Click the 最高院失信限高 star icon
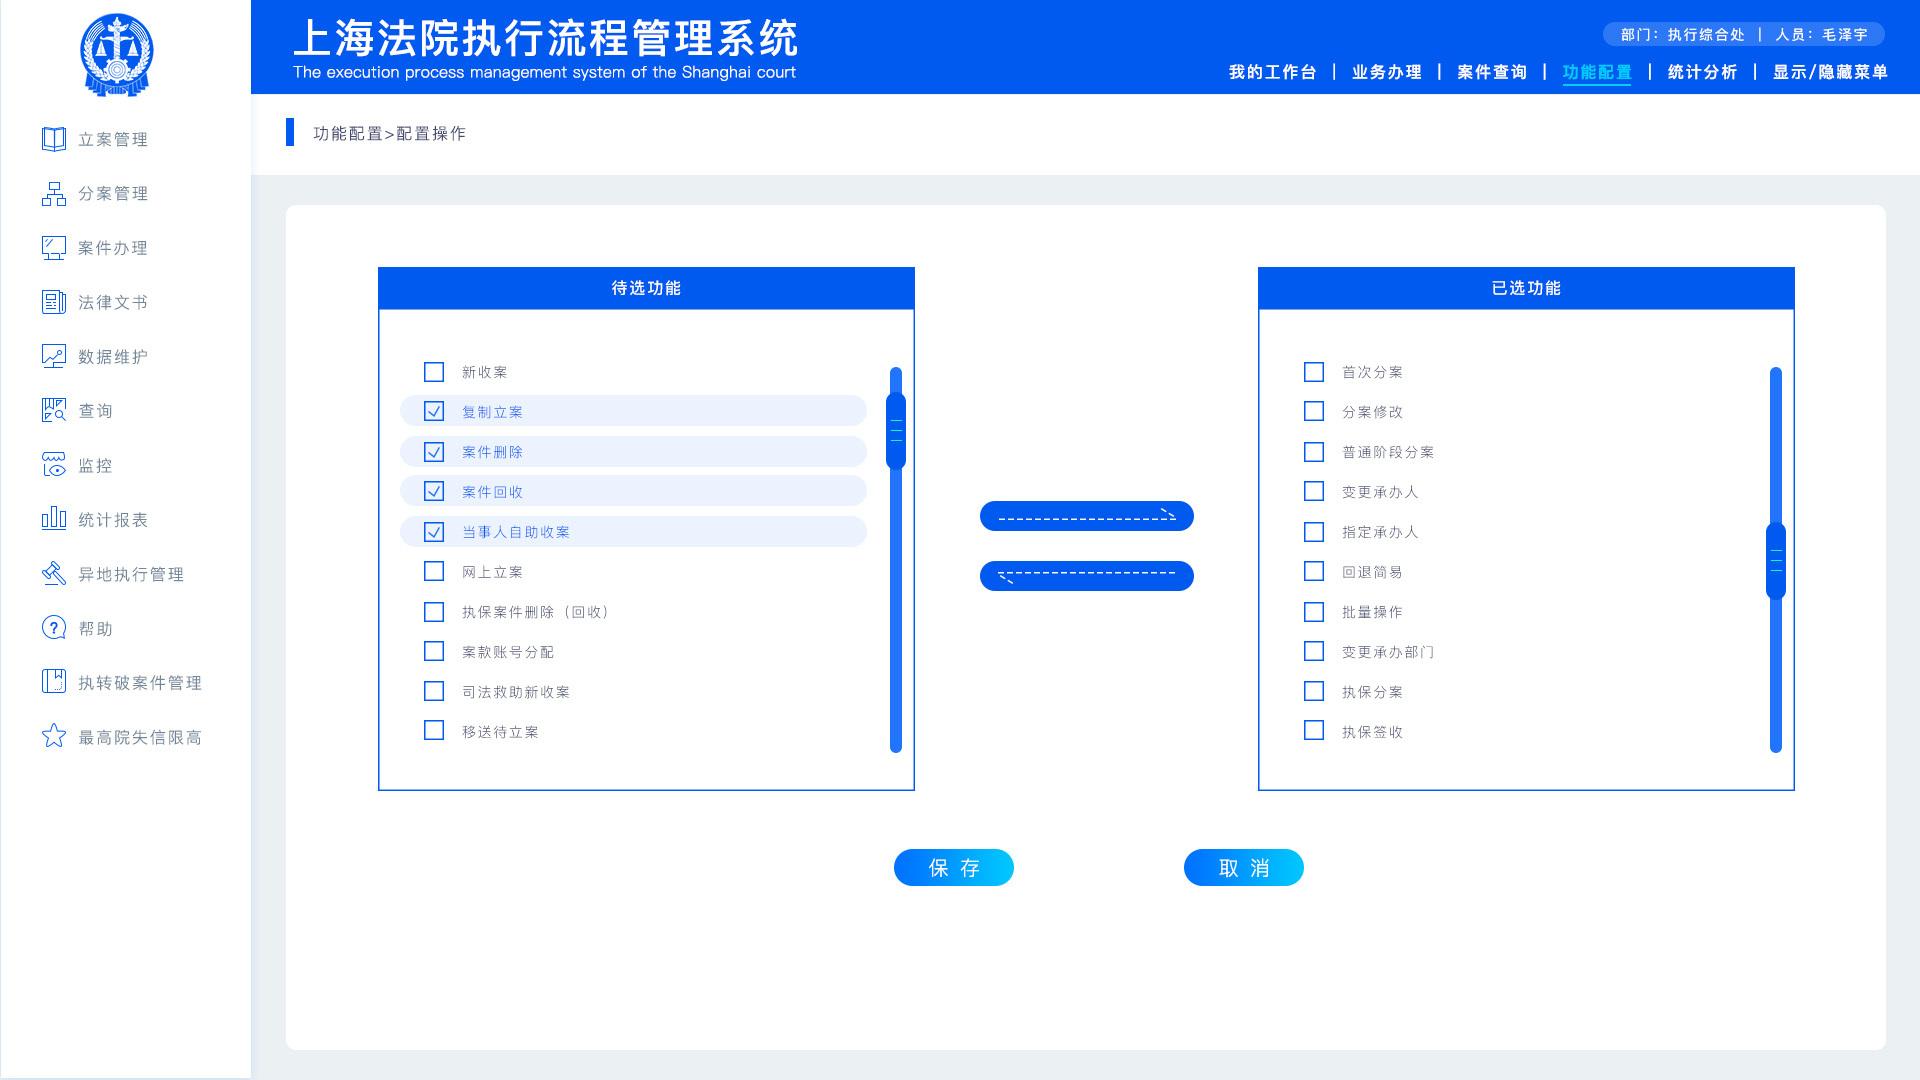The image size is (1920, 1080). (x=53, y=737)
